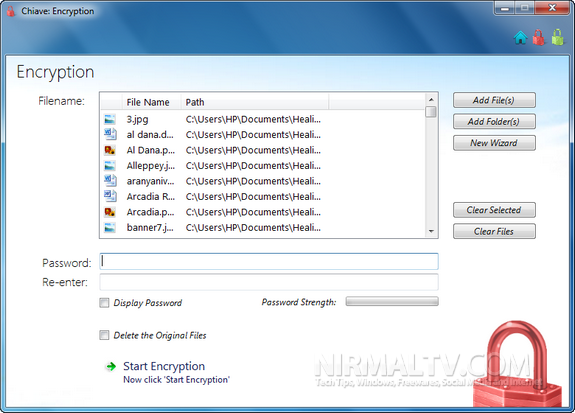Select the PowerPoint icon beside Al Dana.p...
575x413 pixels.
[110, 150]
